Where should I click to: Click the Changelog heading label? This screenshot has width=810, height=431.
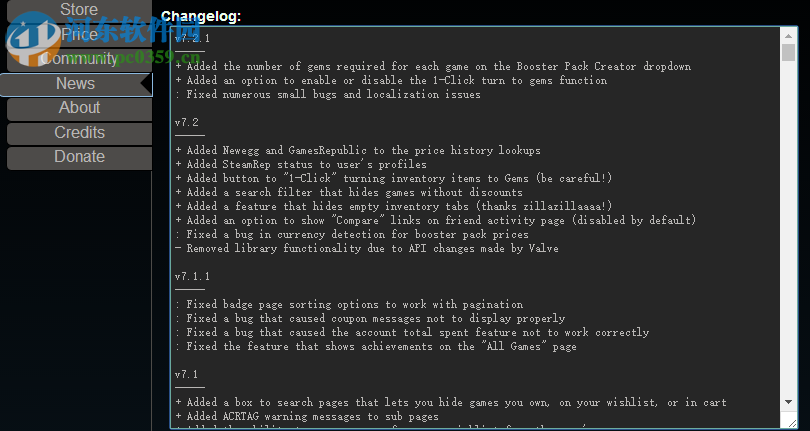tap(201, 16)
